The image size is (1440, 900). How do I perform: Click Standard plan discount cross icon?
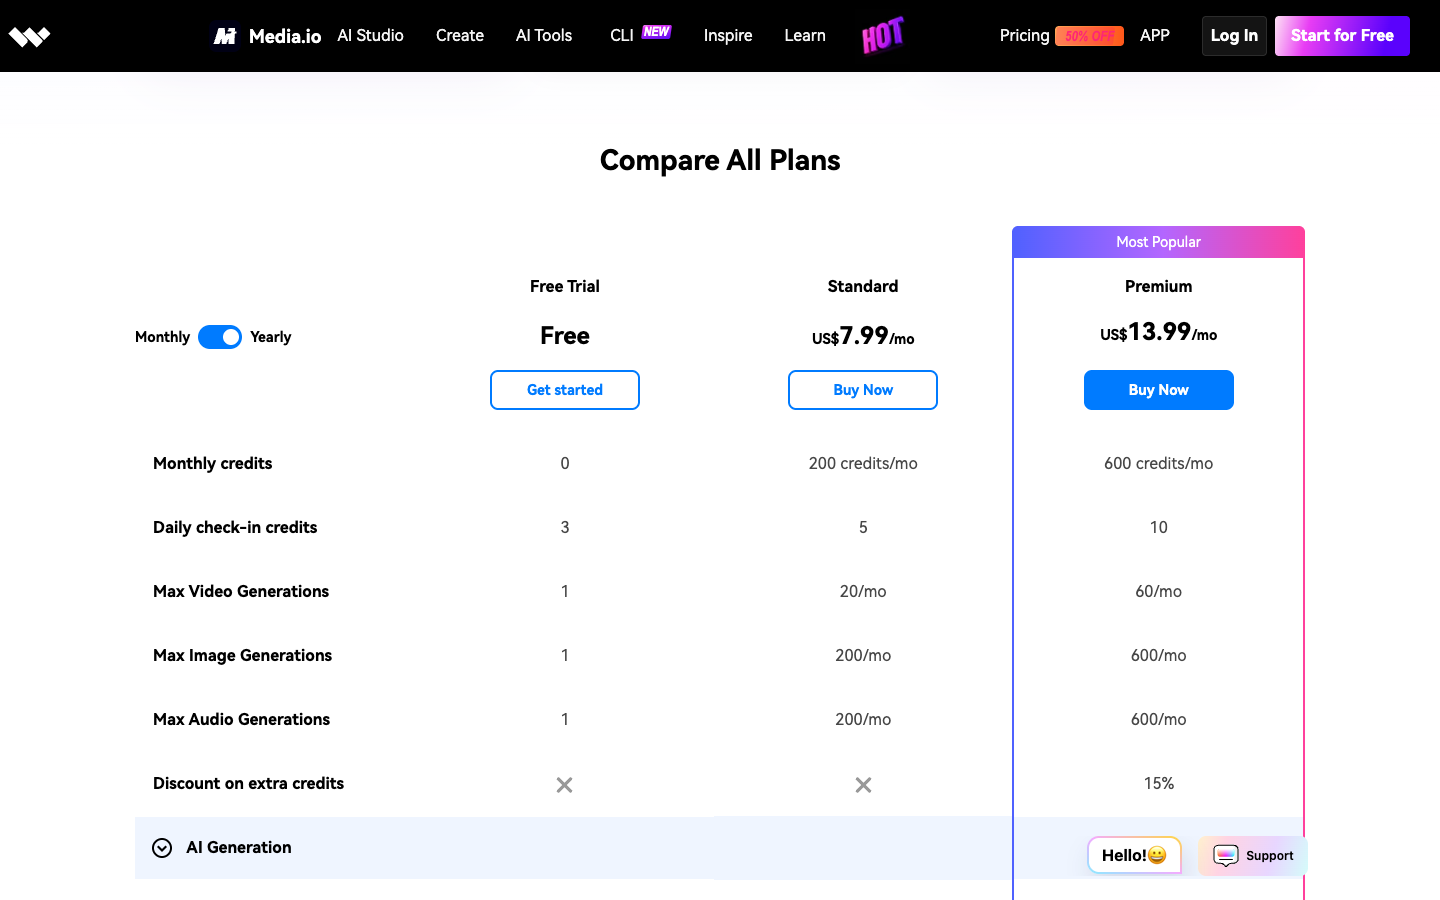pyautogui.click(x=863, y=785)
